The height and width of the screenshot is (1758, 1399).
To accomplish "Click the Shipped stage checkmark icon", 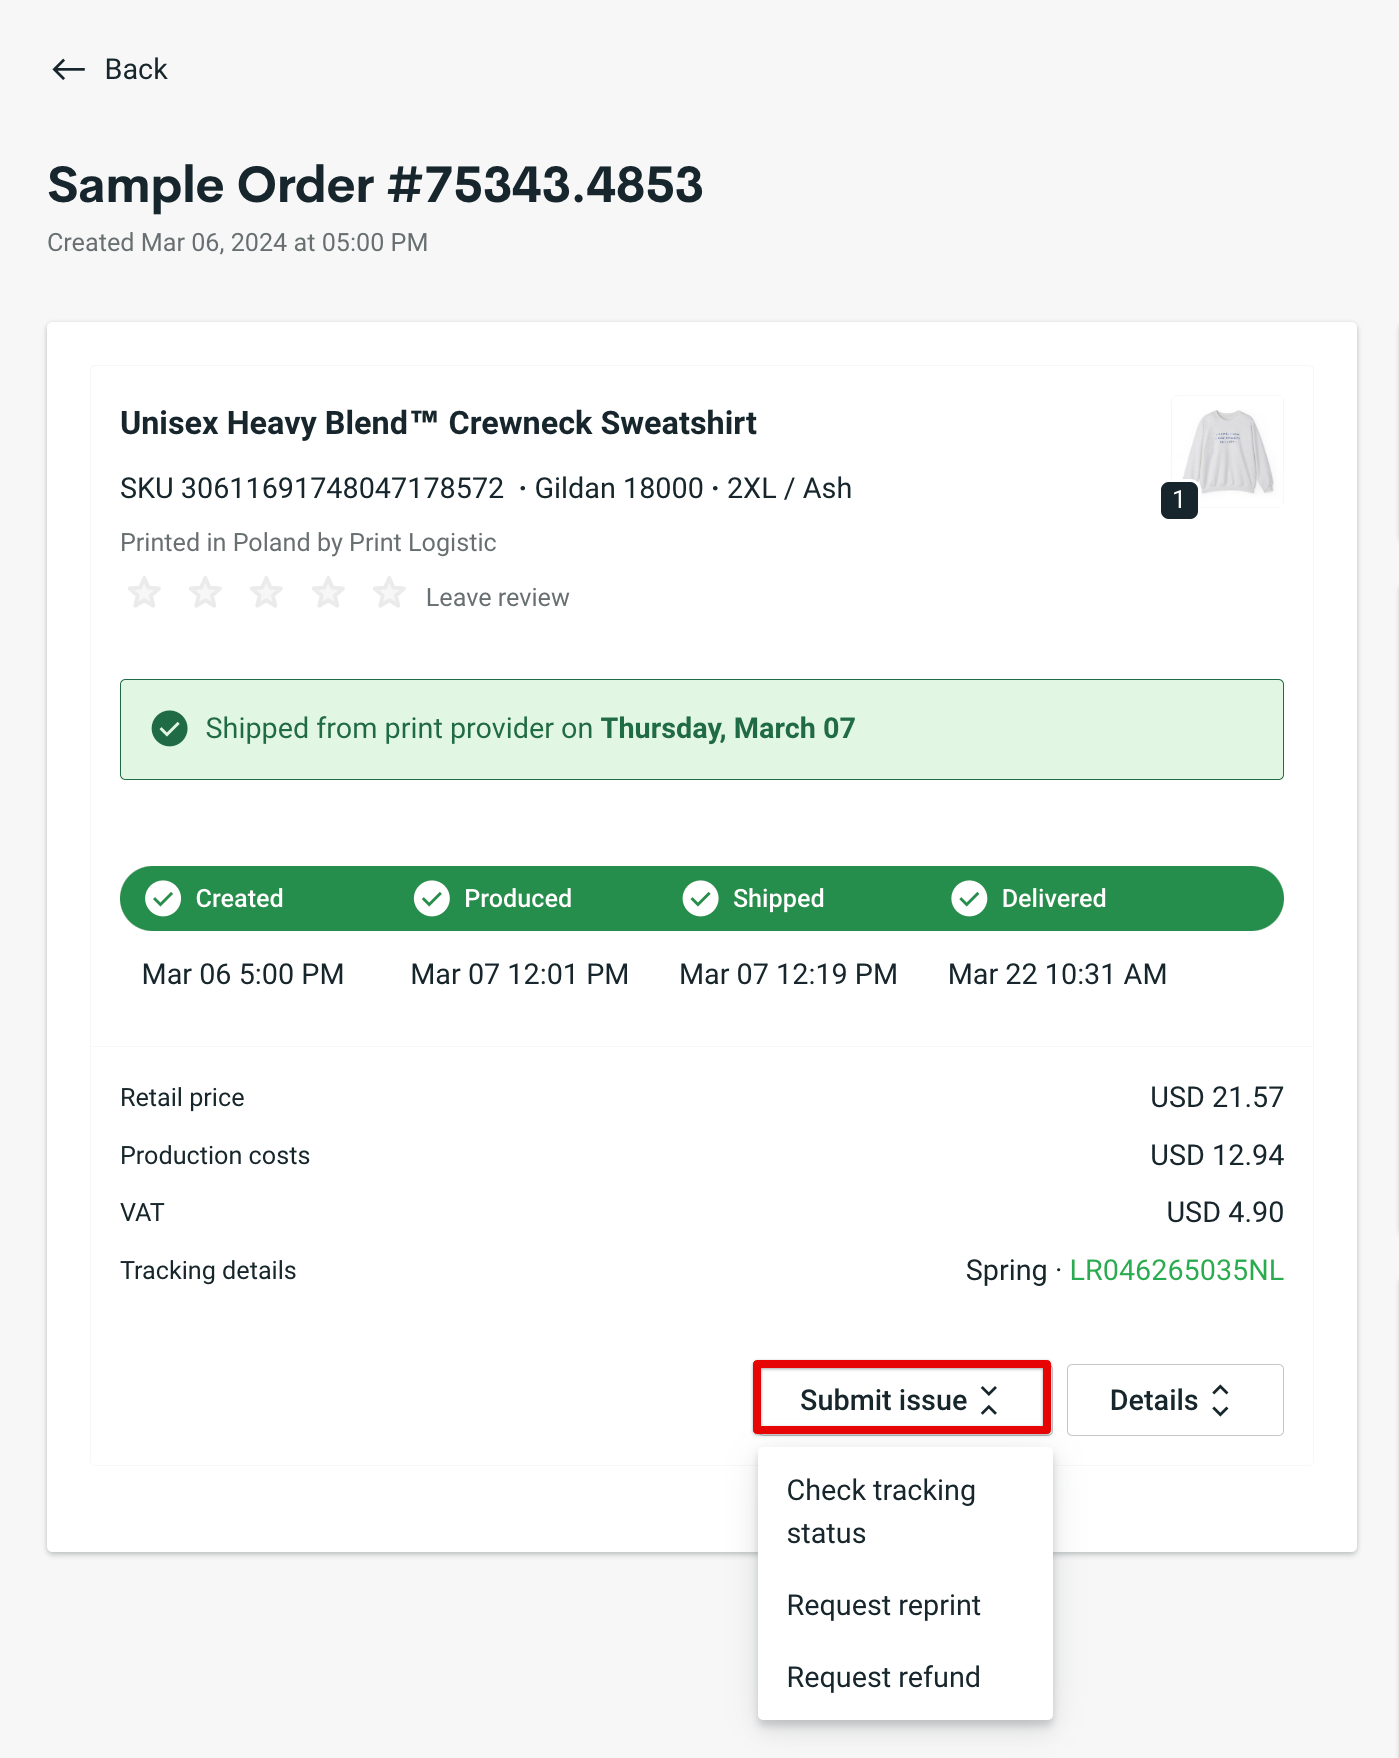I will (700, 898).
